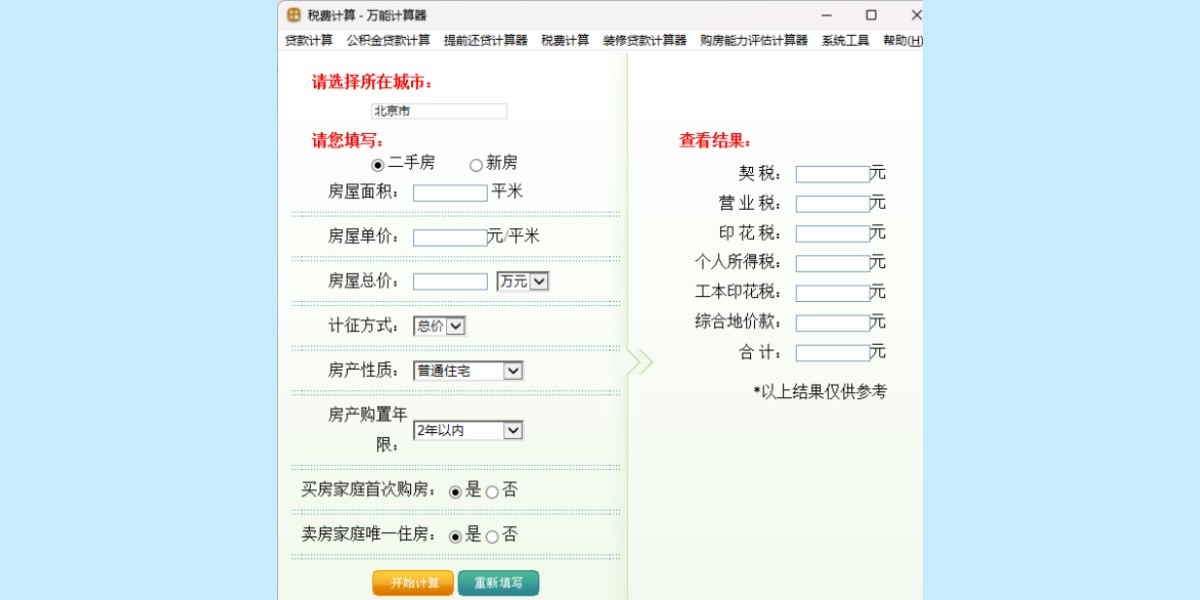Open the 提前还贷计算器 menu
The width and height of the screenshot is (1200, 600).
pos(486,40)
